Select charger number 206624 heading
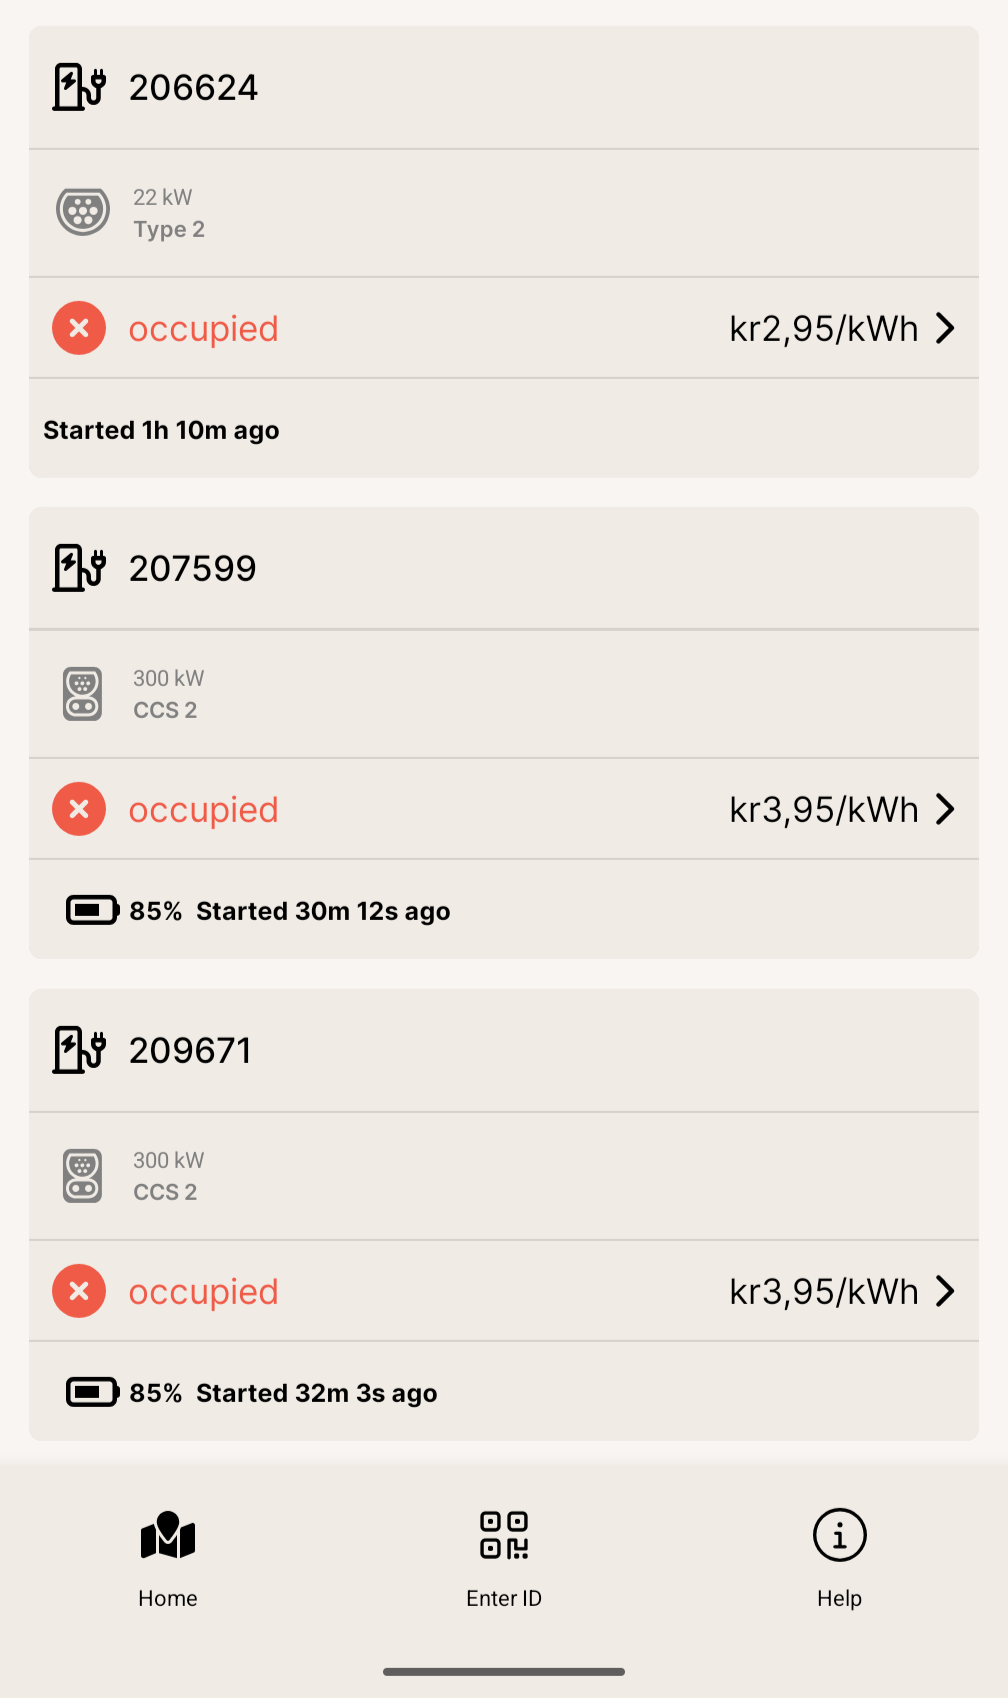Viewport: 1008px width, 1698px height. coord(193,88)
